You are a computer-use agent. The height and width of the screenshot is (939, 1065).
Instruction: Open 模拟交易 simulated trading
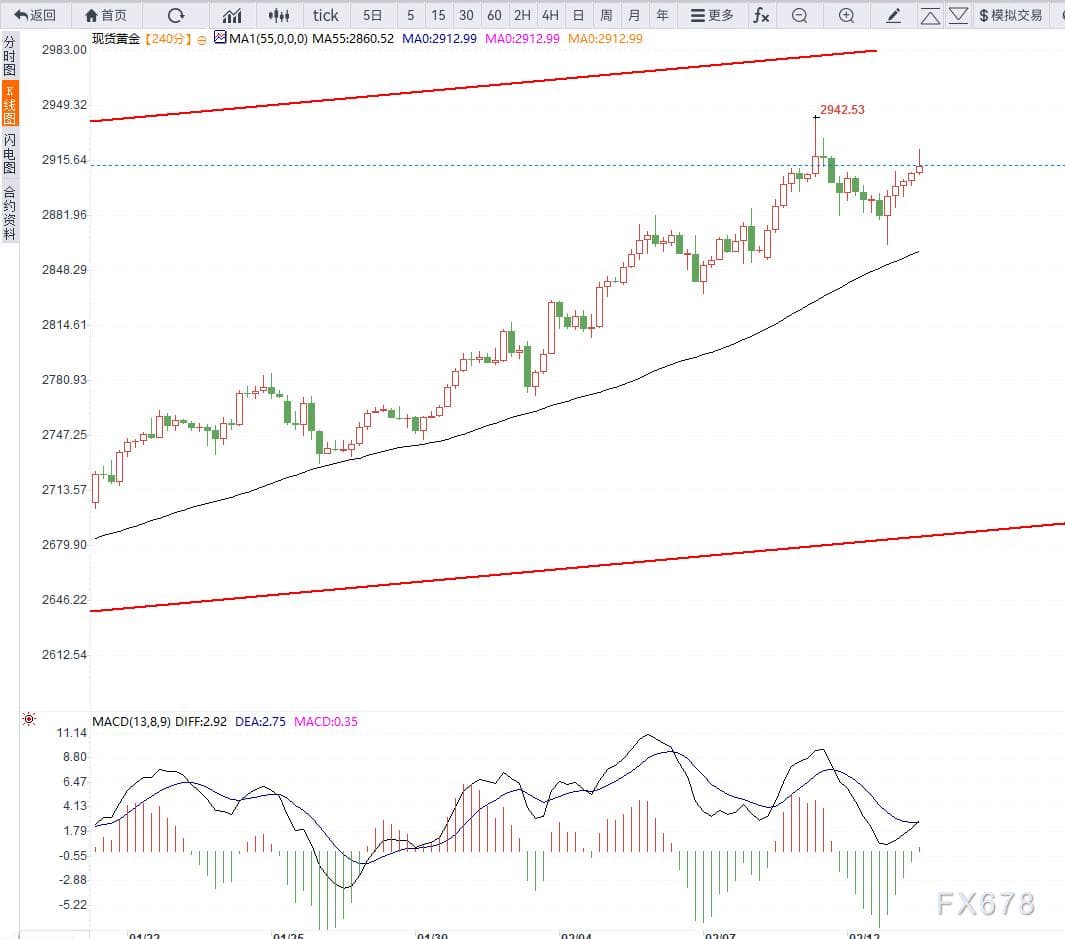click(x=1011, y=15)
